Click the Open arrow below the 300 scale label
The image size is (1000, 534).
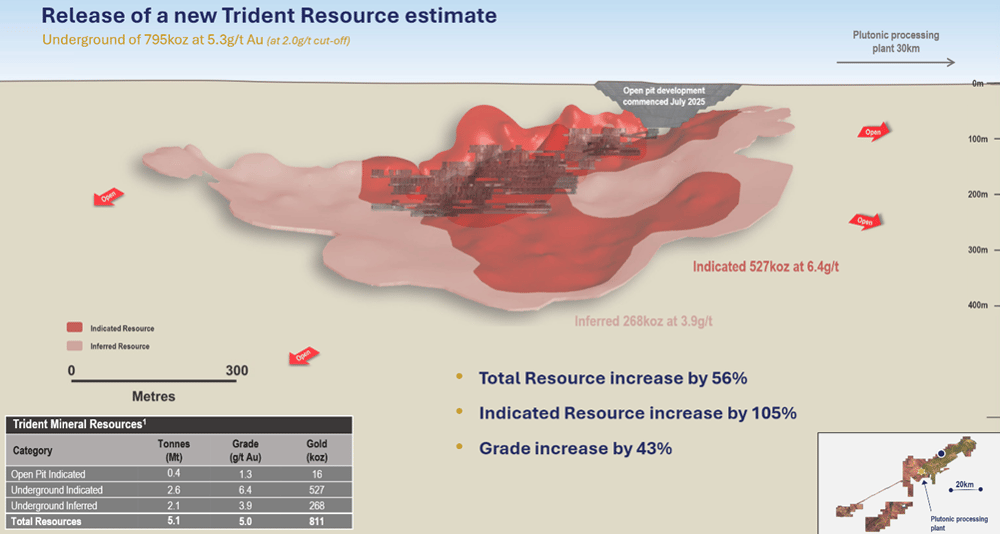(x=304, y=355)
